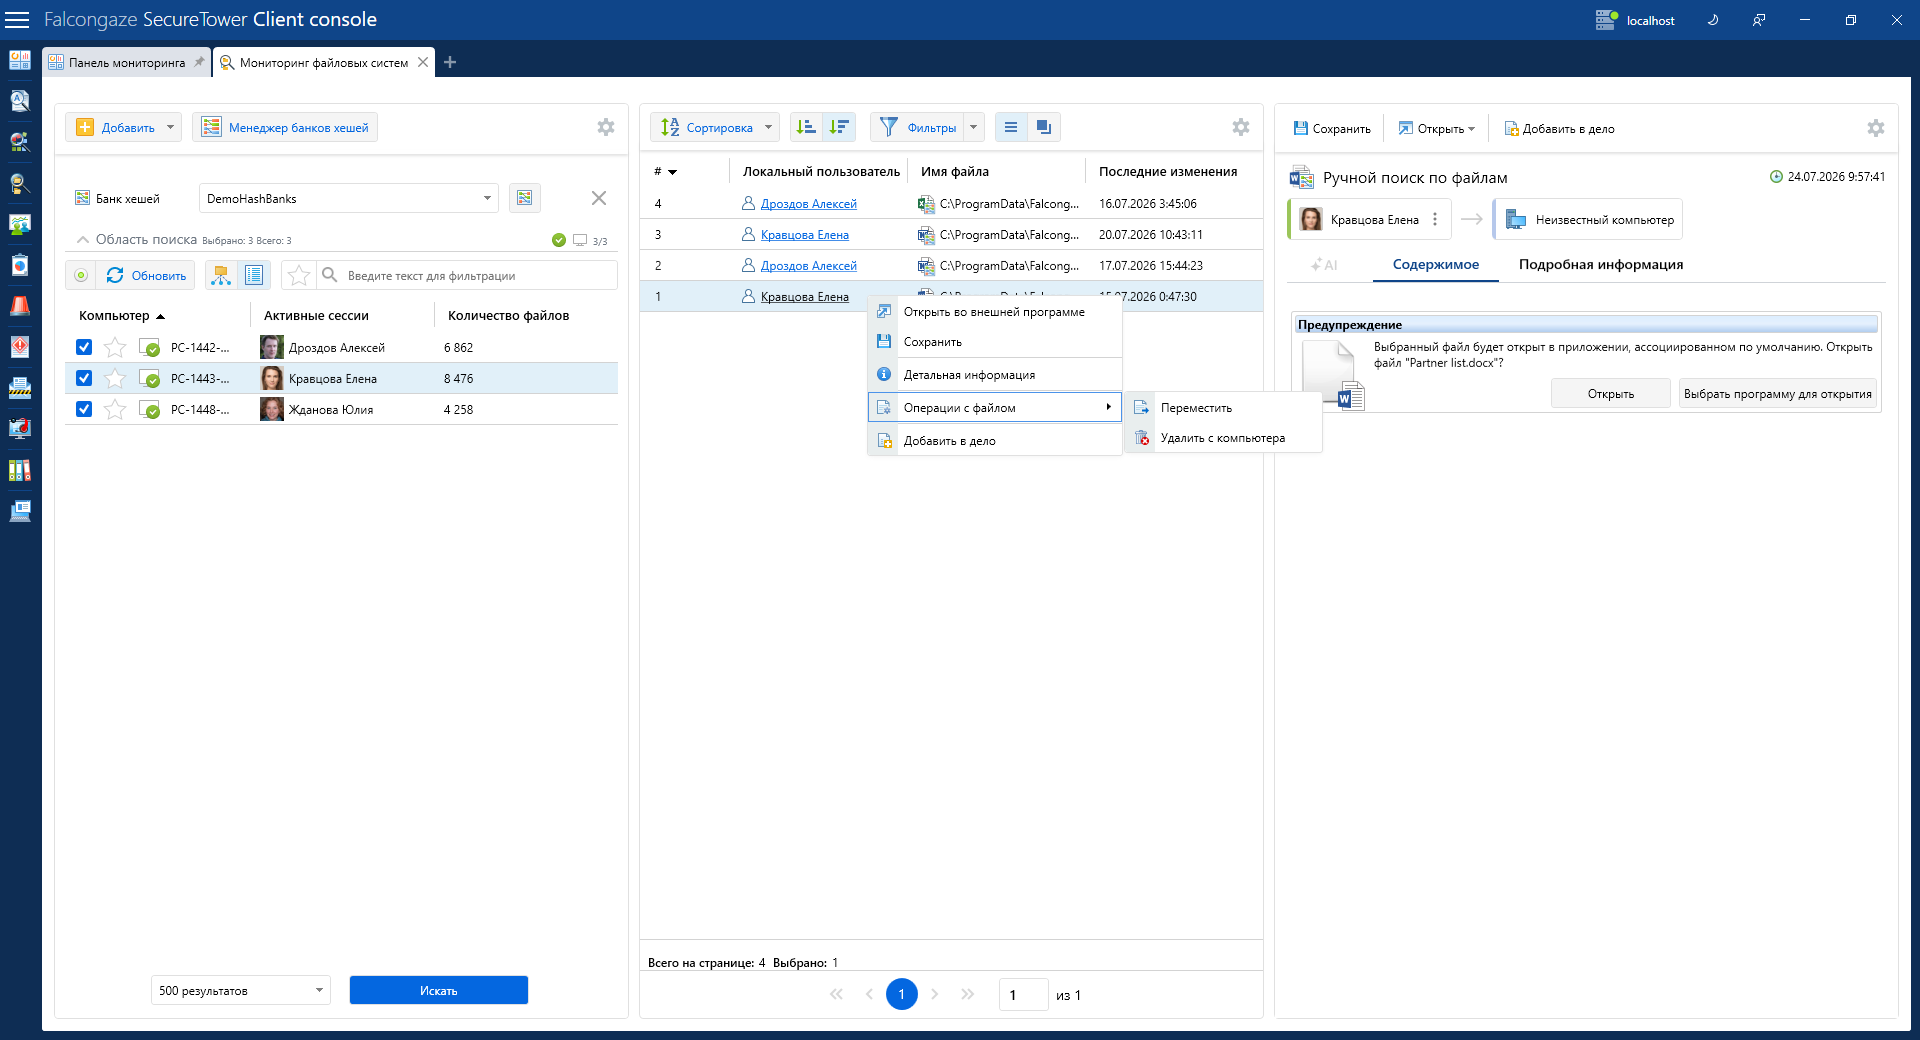
Task: Open the Открыть dropdown in preview toolbar
Action: pos(1436,128)
